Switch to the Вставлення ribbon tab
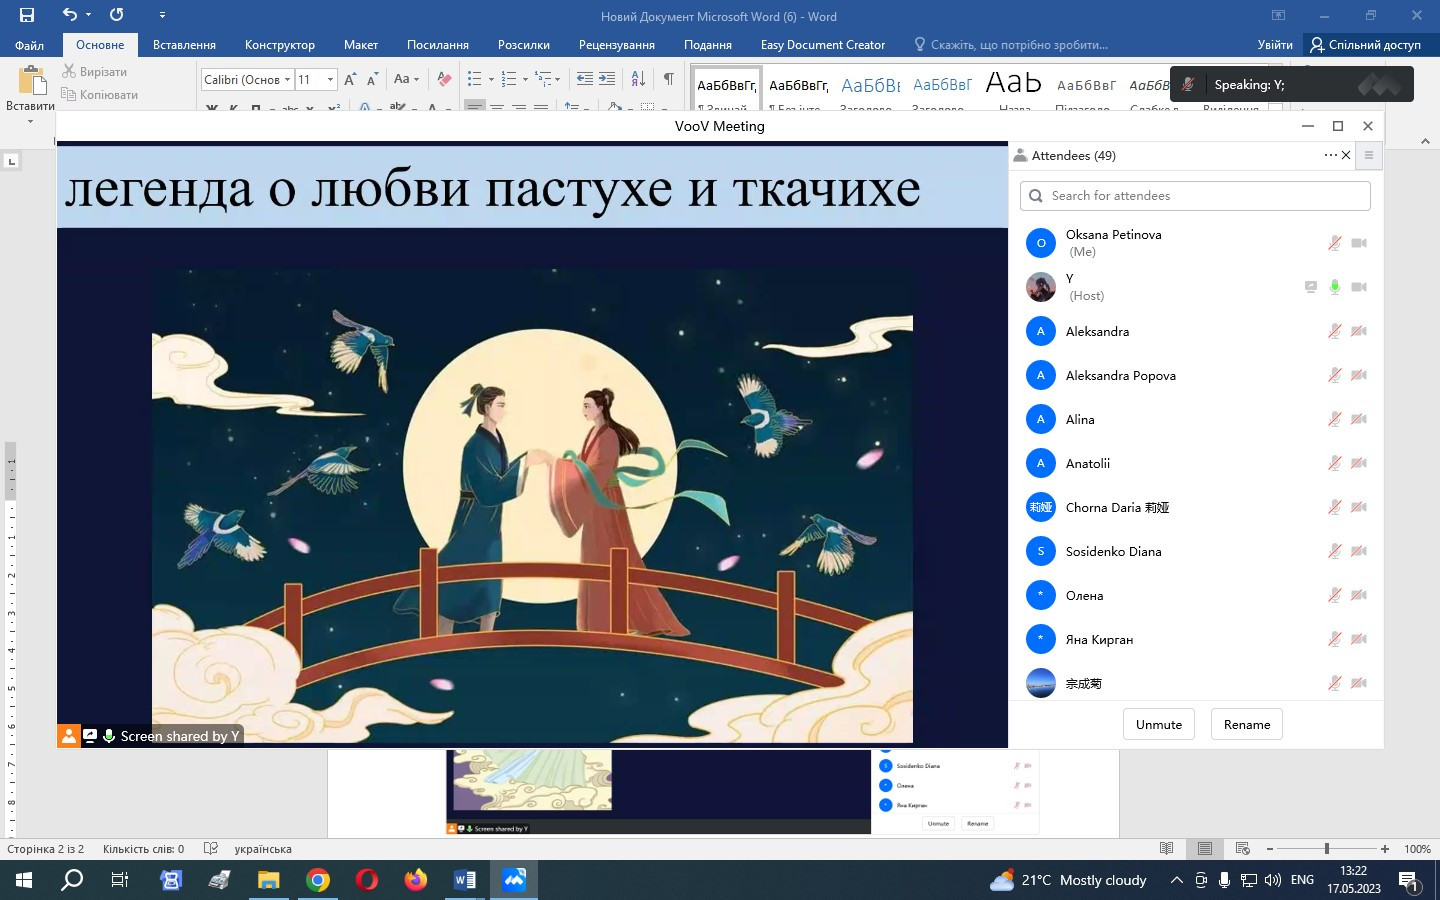Screen dimensions: 1440x900 coord(184,45)
